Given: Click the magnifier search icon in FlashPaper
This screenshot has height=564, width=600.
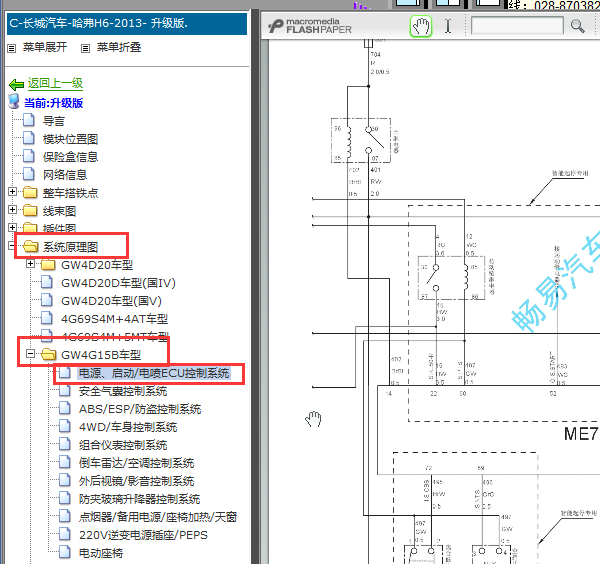Looking at the screenshot, I should pos(577,26).
